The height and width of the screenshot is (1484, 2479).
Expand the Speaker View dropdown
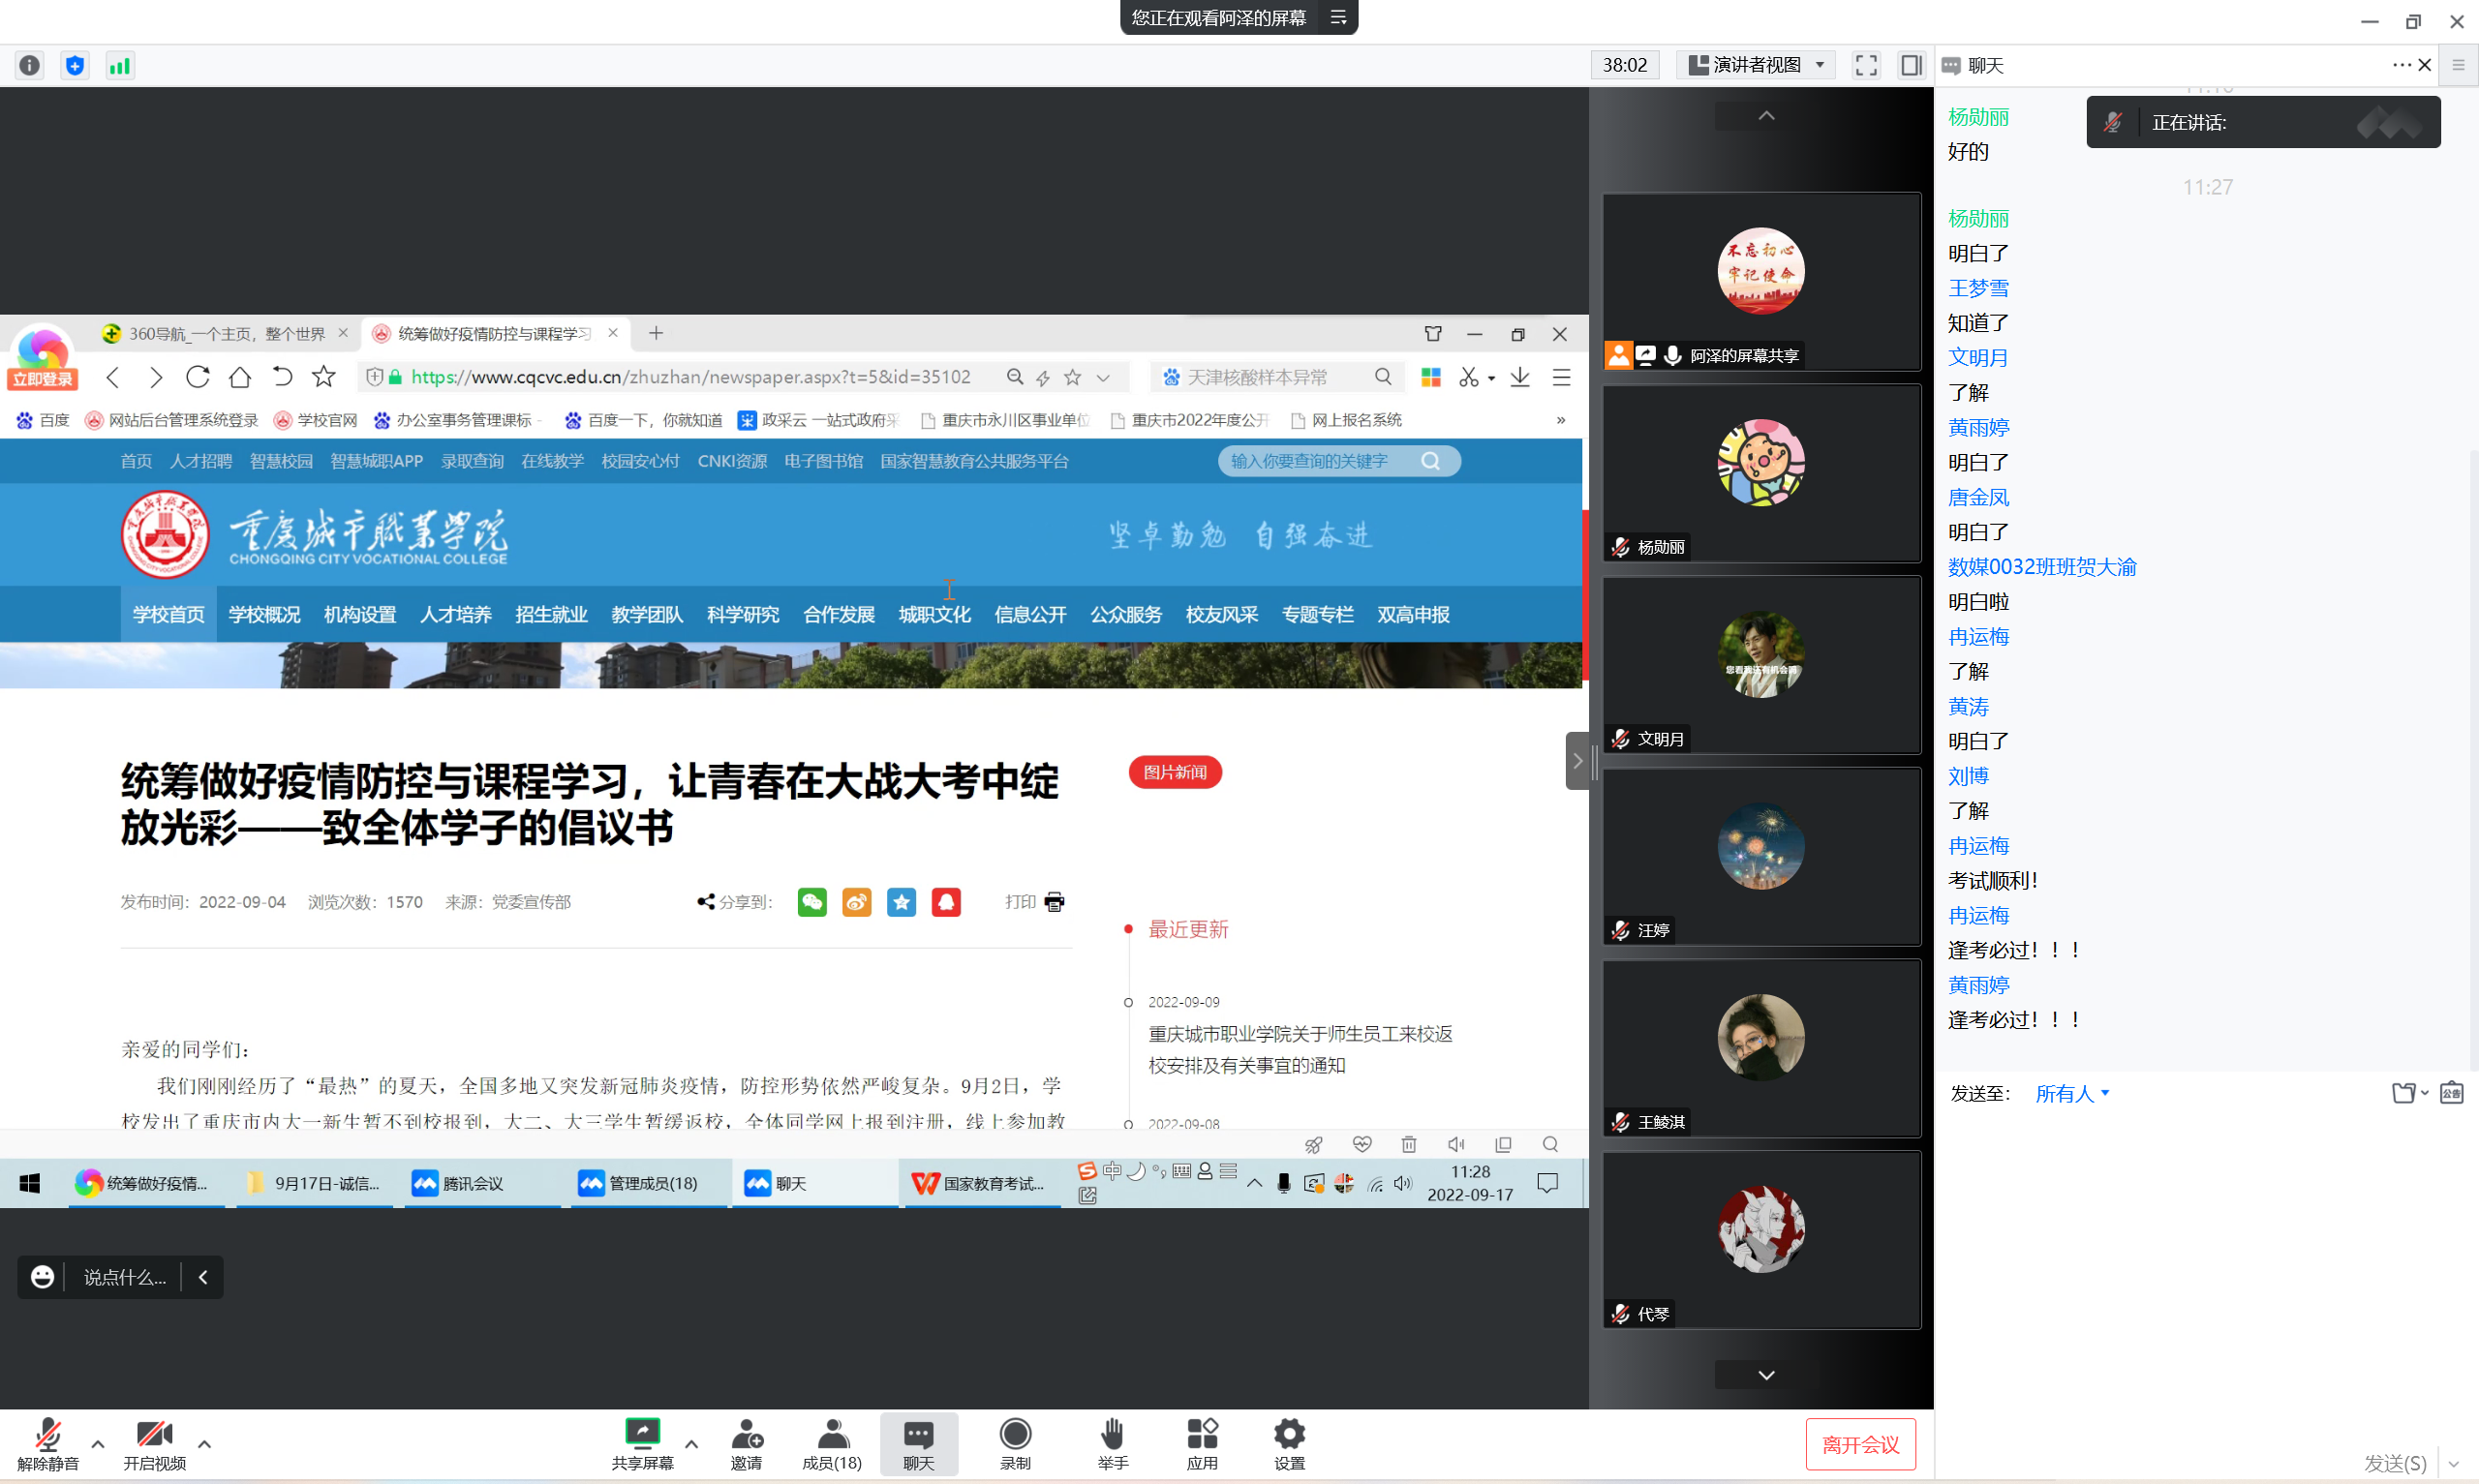tap(1757, 66)
